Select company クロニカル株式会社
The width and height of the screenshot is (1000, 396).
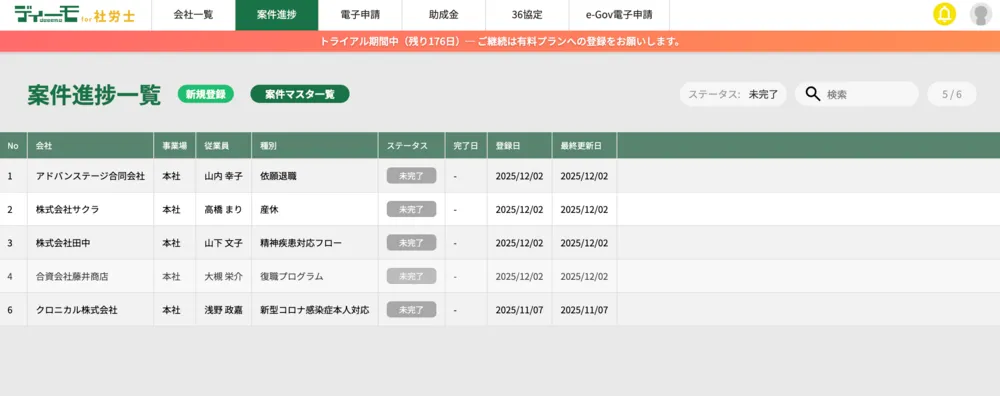(77, 310)
